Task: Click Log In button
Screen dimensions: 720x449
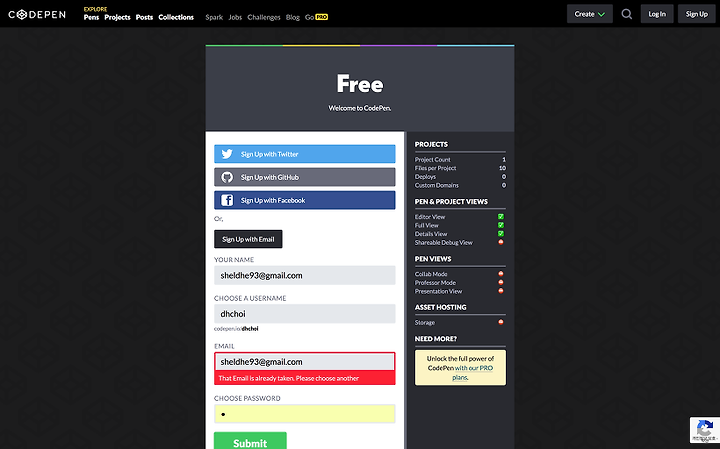Action: coord(657,14)
